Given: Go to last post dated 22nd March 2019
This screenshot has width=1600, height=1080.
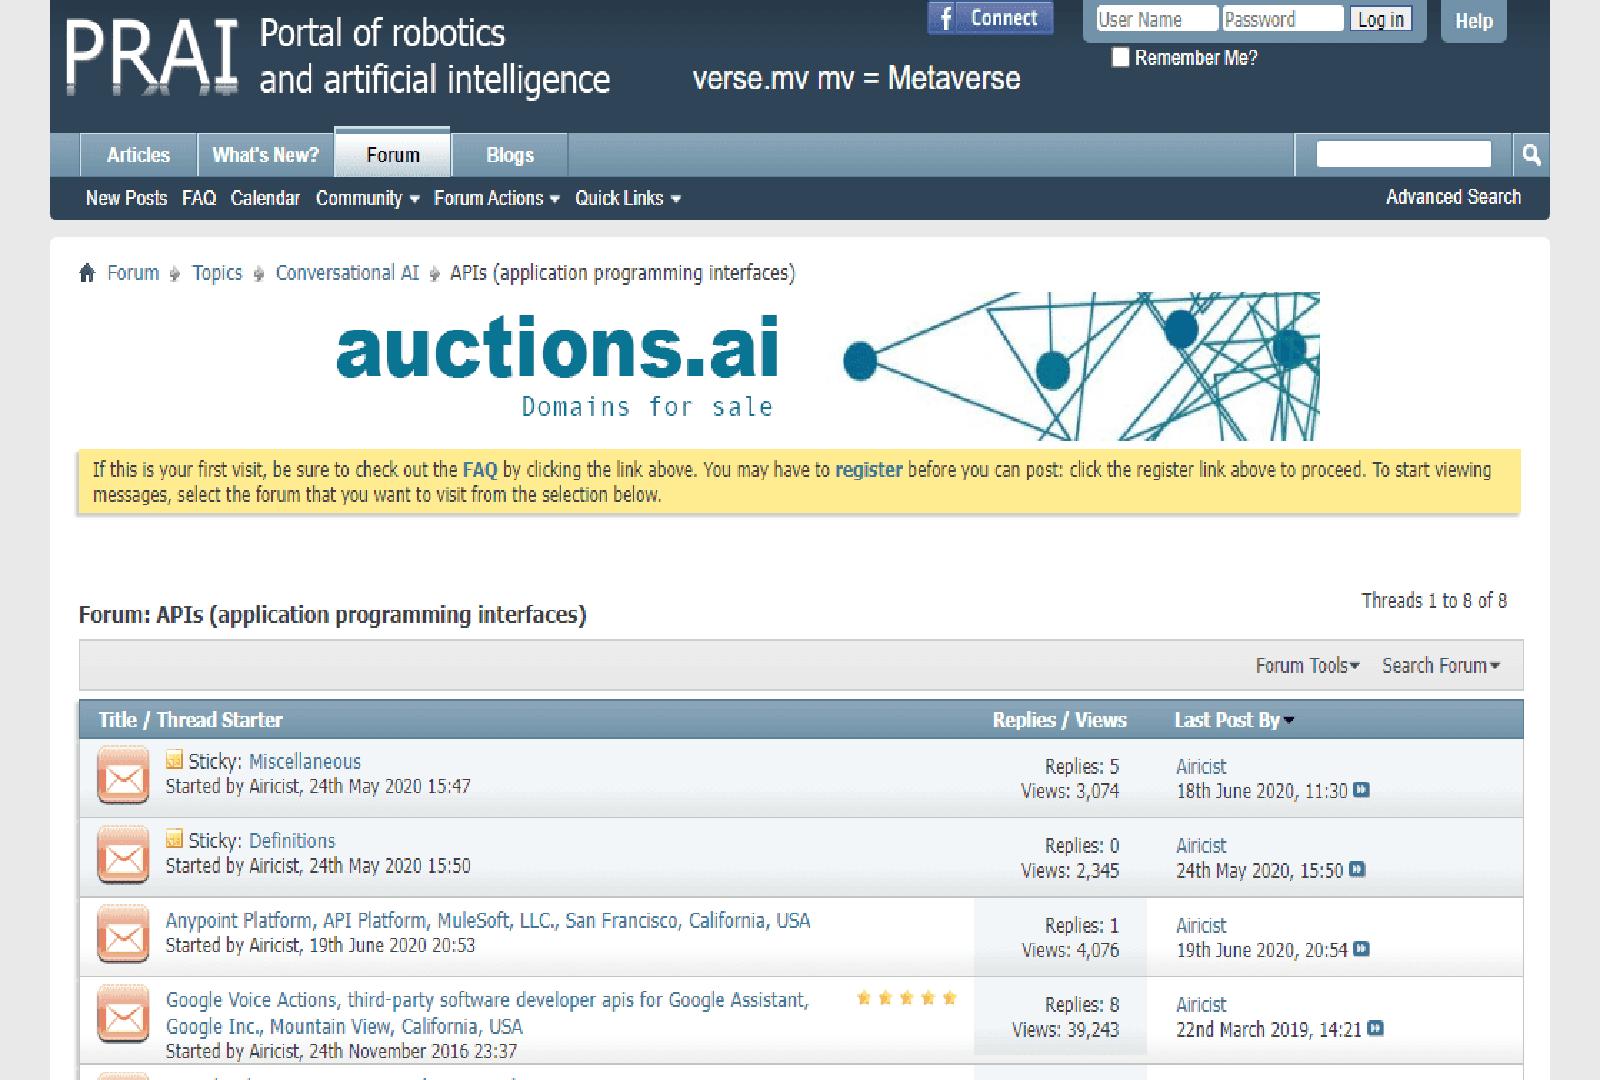Looking at the screenshot, I should click(1375, 1029).
